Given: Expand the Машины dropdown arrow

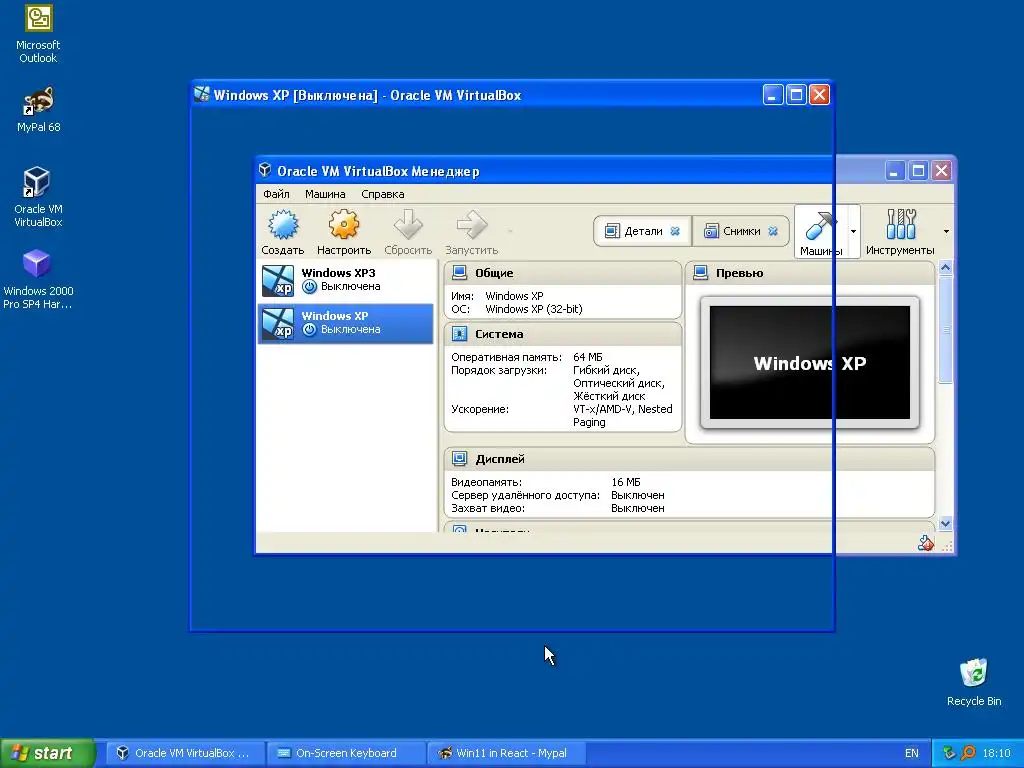Looking at the screenshot, I should point(854,232).
